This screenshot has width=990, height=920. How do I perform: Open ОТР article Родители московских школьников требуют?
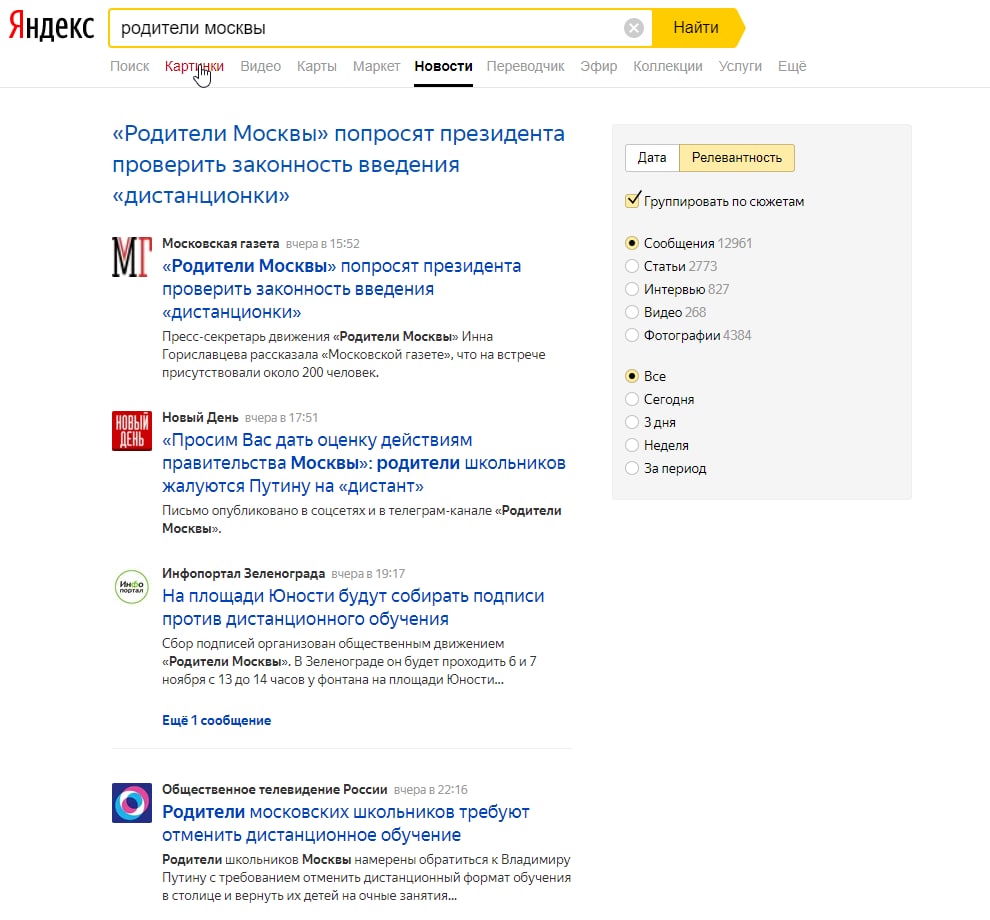click(346, 823)
